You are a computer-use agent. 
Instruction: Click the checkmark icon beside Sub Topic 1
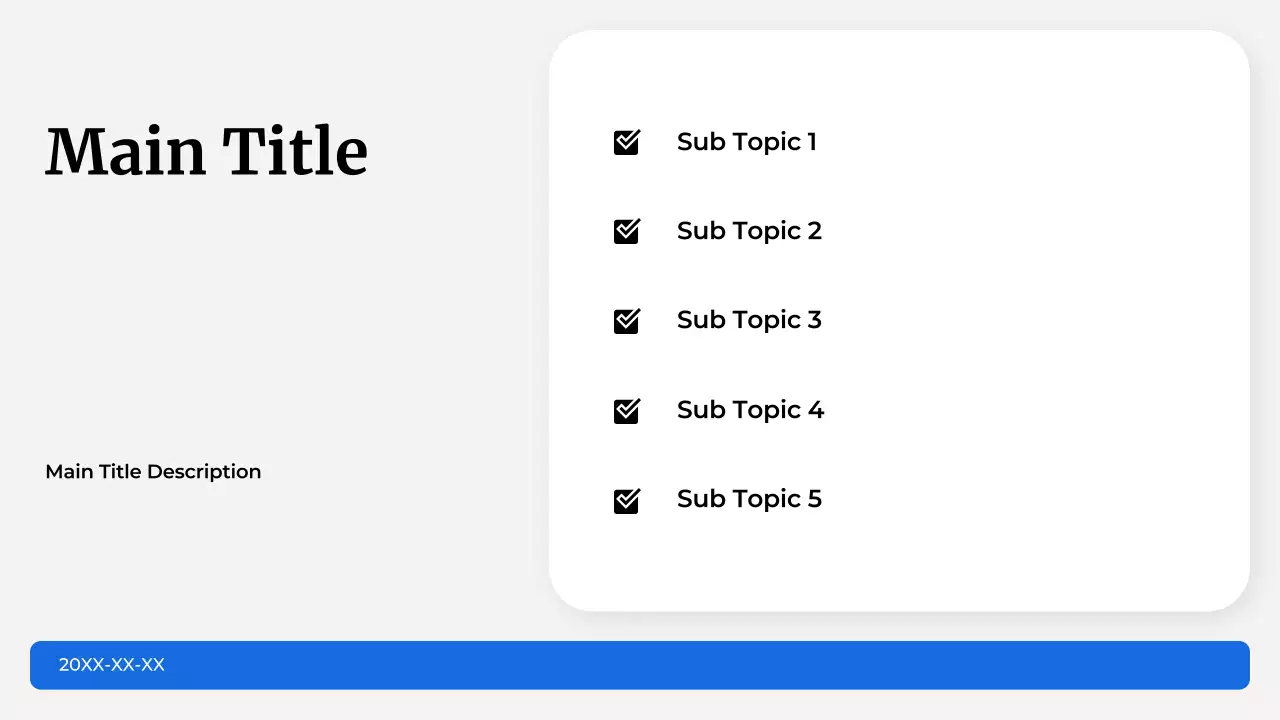tap(626, 142)
